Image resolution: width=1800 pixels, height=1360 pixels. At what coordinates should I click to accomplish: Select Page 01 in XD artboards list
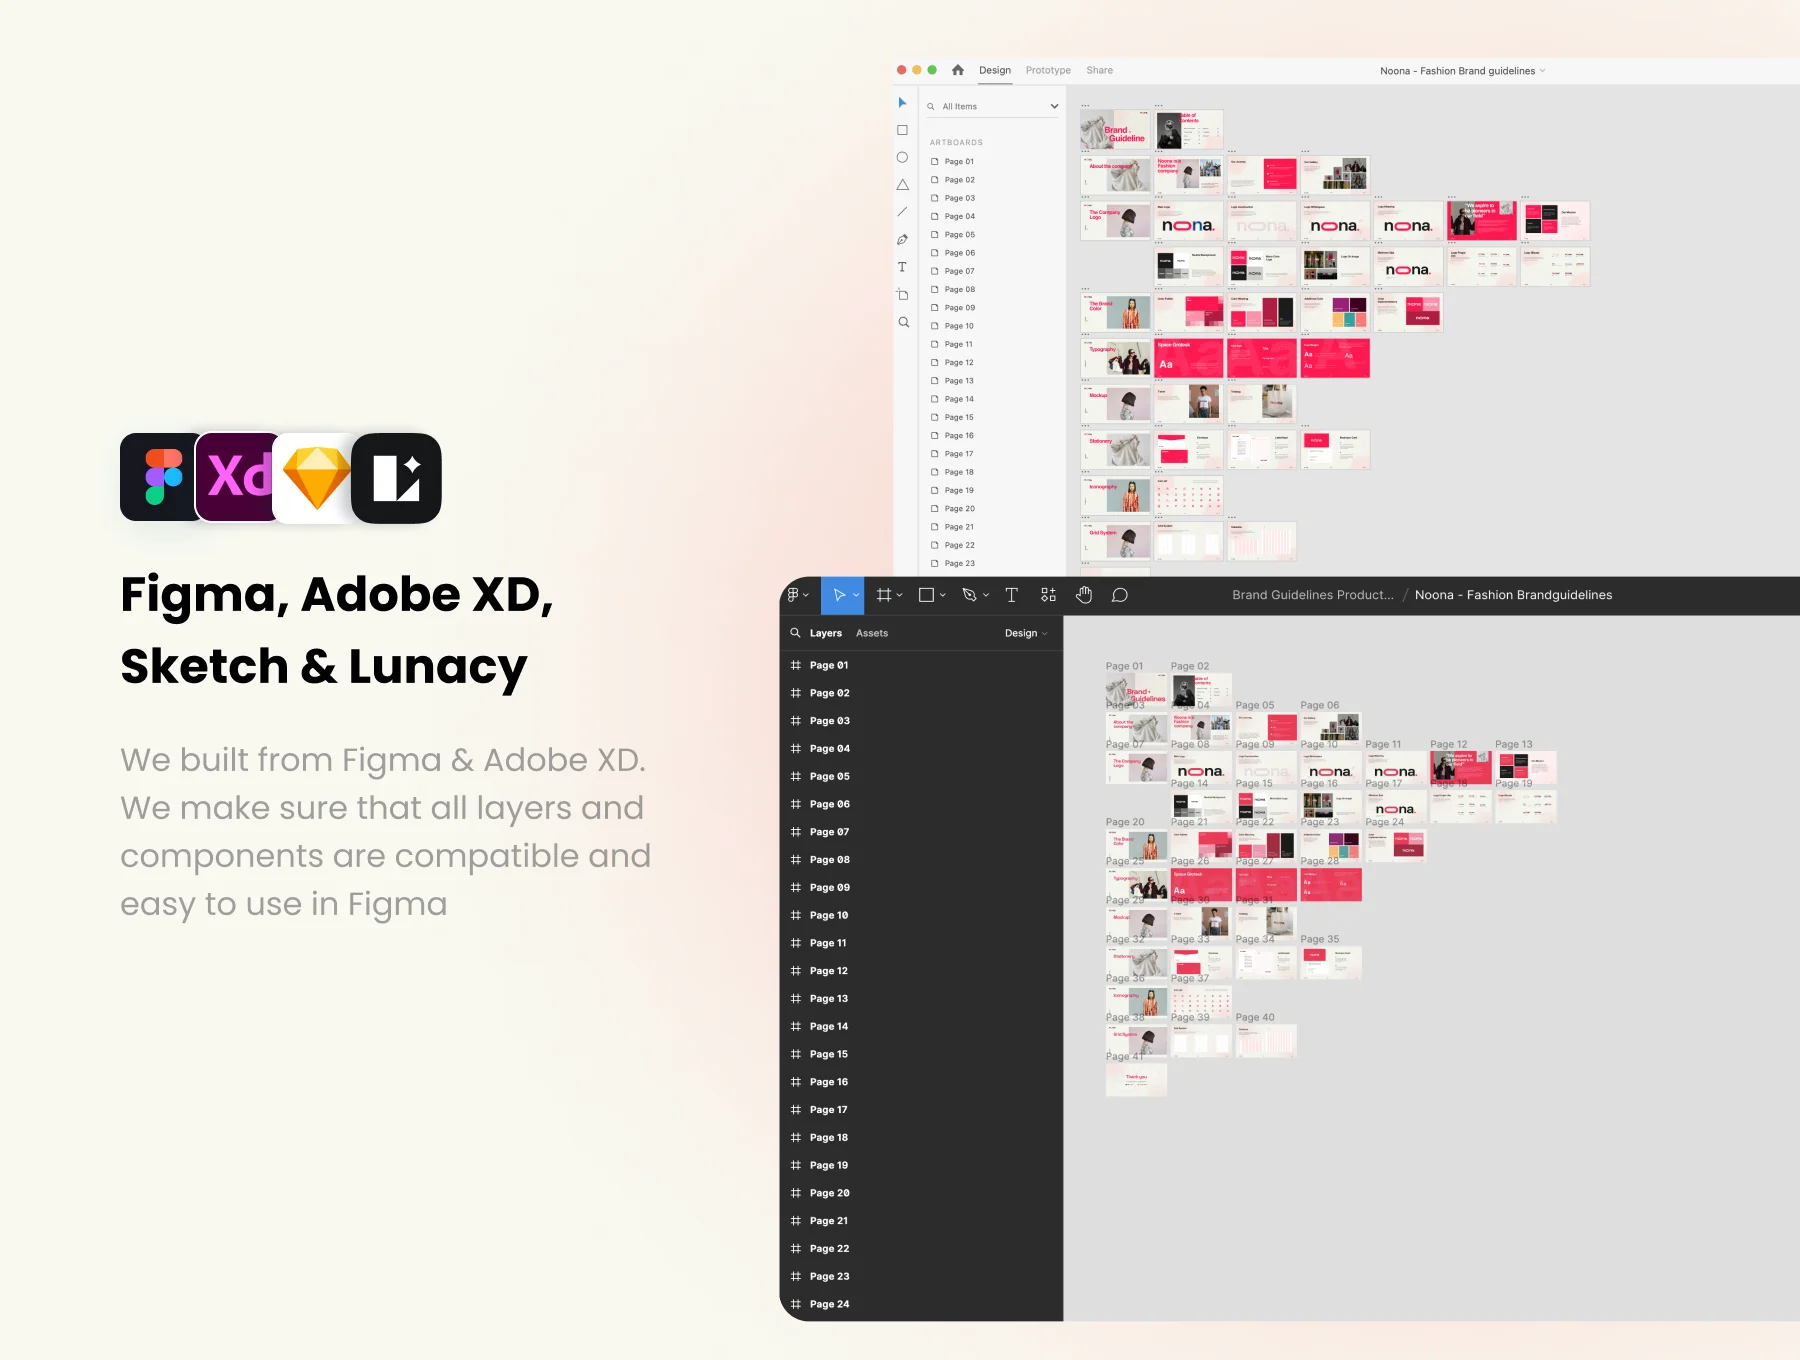point(953,162)
